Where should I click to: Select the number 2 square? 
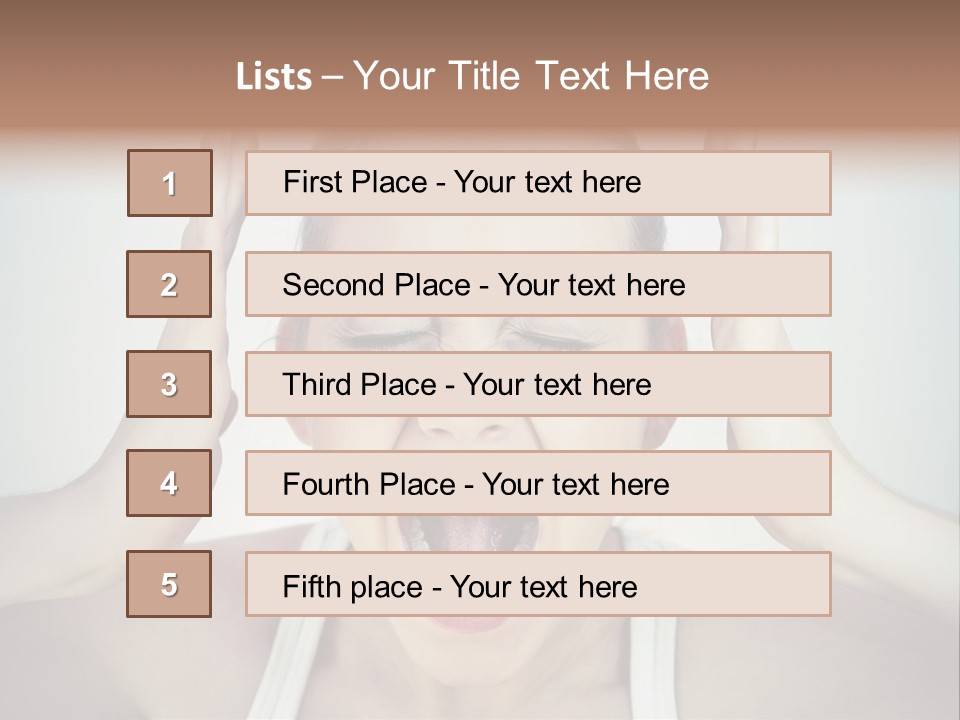click(169, 284)
